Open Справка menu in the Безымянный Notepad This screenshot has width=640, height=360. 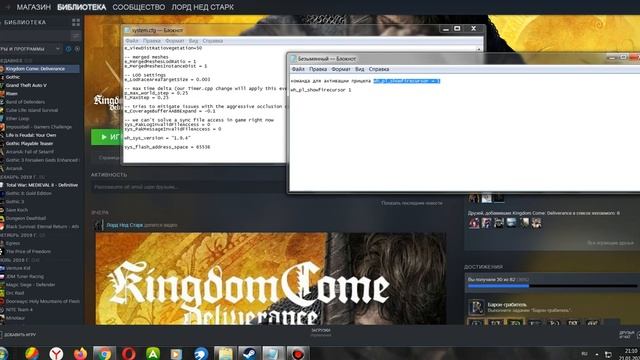(379, 69)
